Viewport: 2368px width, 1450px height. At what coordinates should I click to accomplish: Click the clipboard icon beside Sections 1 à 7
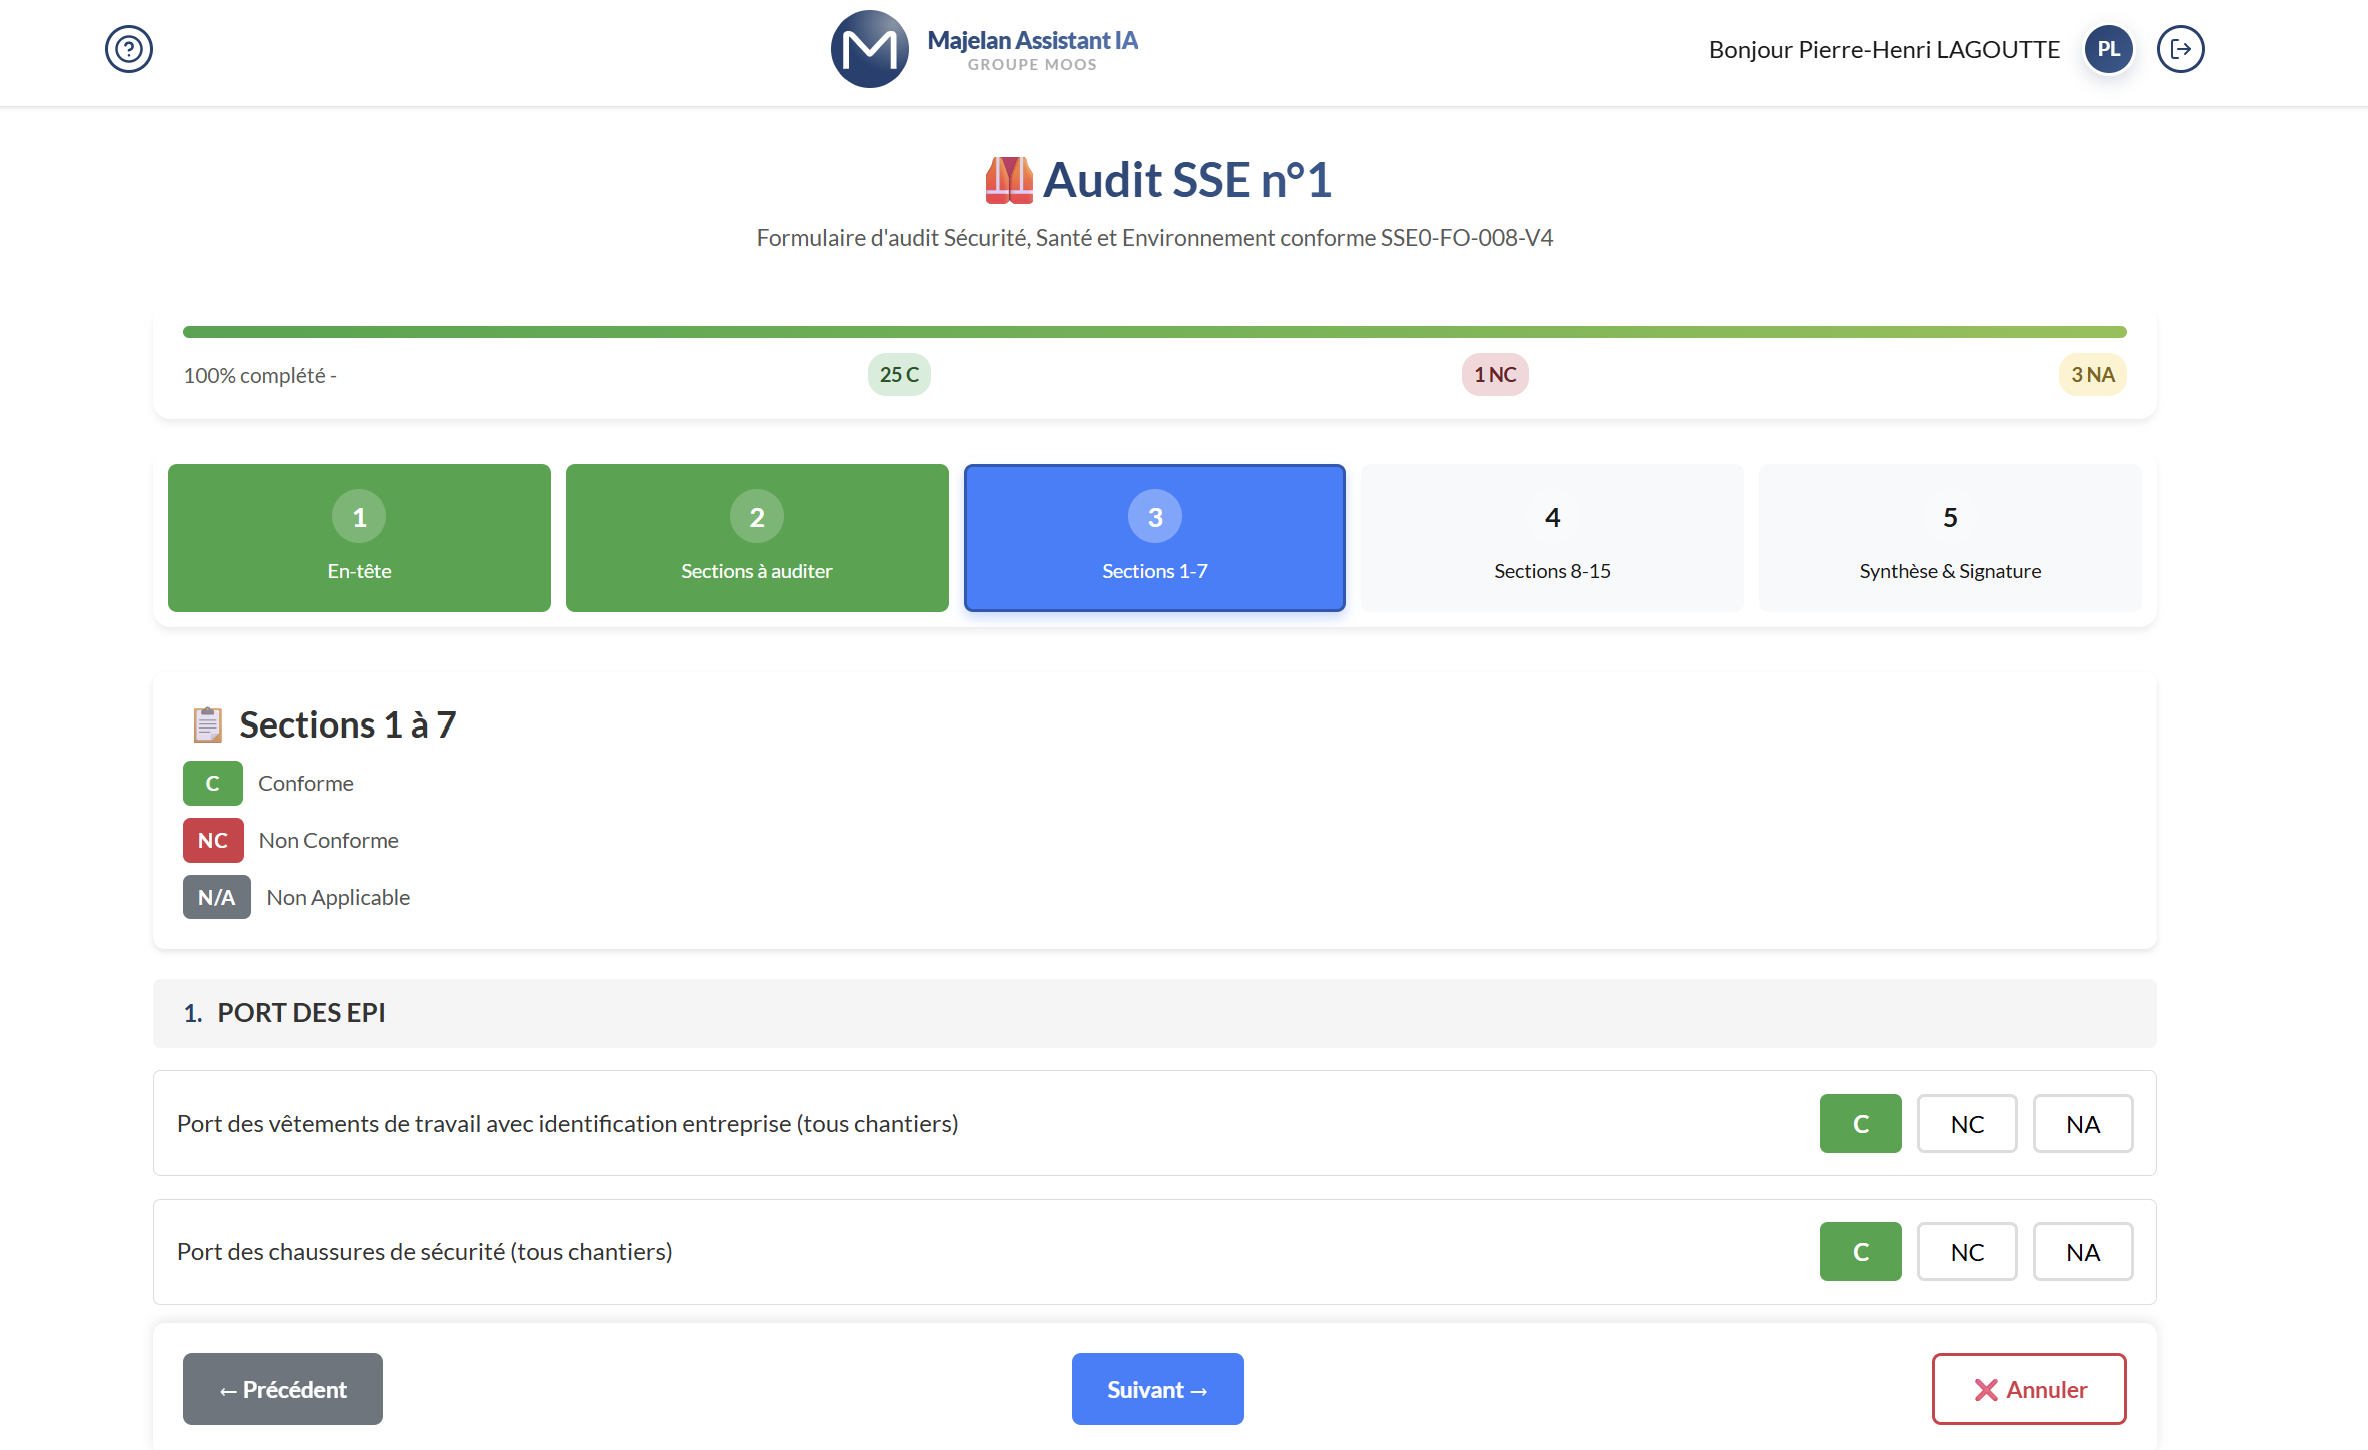207,725
